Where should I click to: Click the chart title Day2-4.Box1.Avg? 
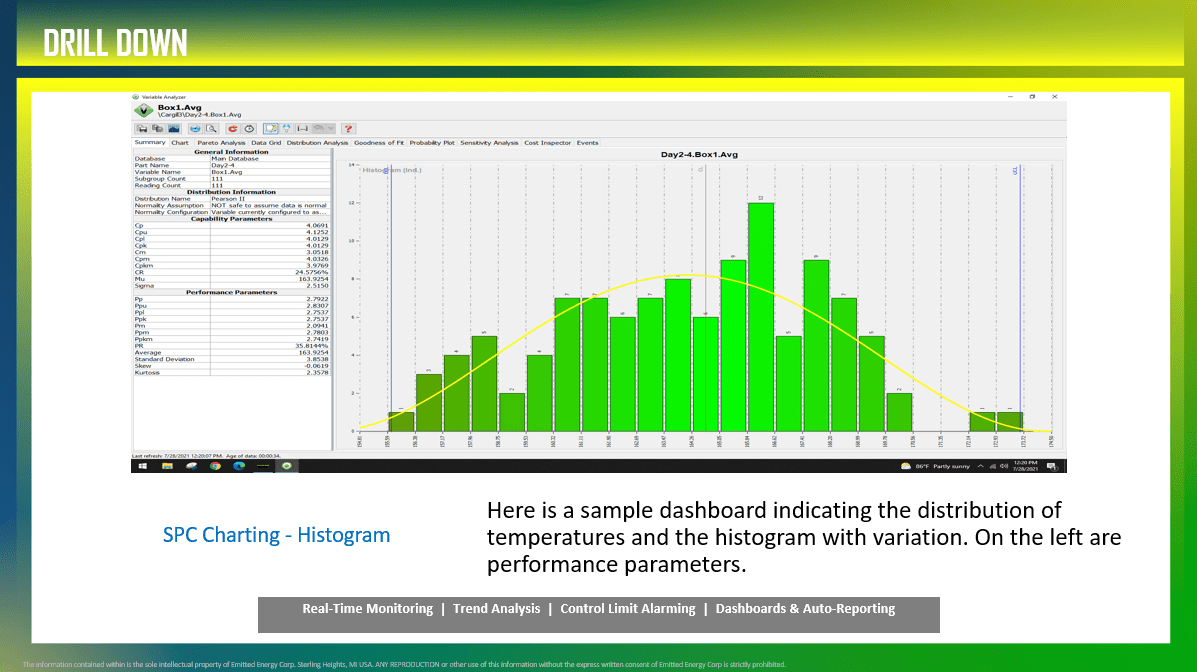tap(699, 154)
